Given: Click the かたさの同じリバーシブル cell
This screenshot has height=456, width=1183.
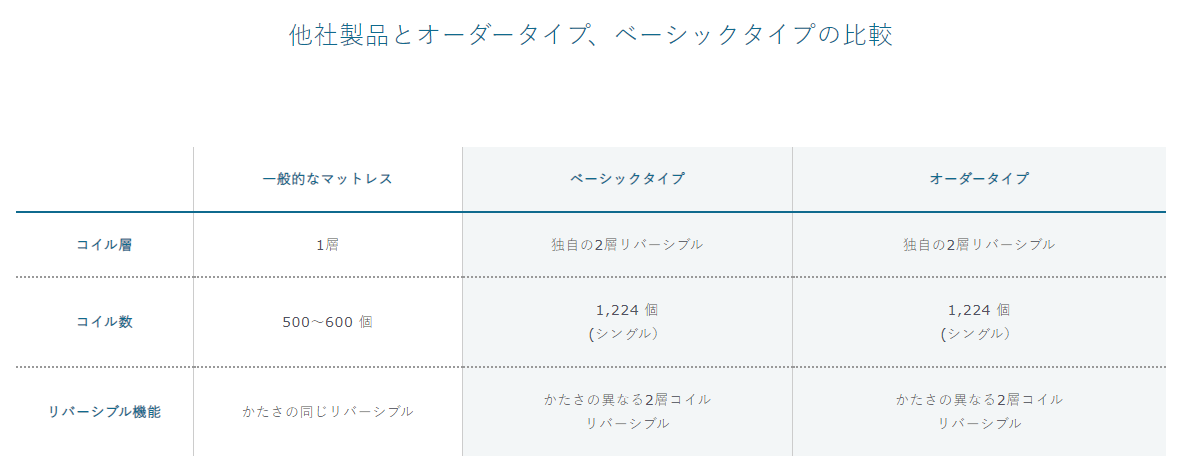Looking at the screenshot, I should pos(327,411).
